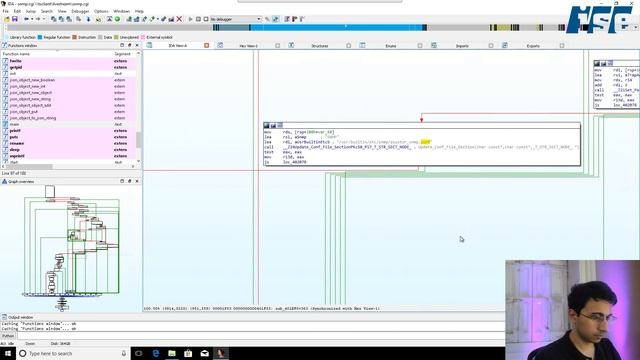The width and height of the screenshot is (640, 360).
Task: Open the Windows Start menu
Action: pyautogui.click(x=8, y=353)
